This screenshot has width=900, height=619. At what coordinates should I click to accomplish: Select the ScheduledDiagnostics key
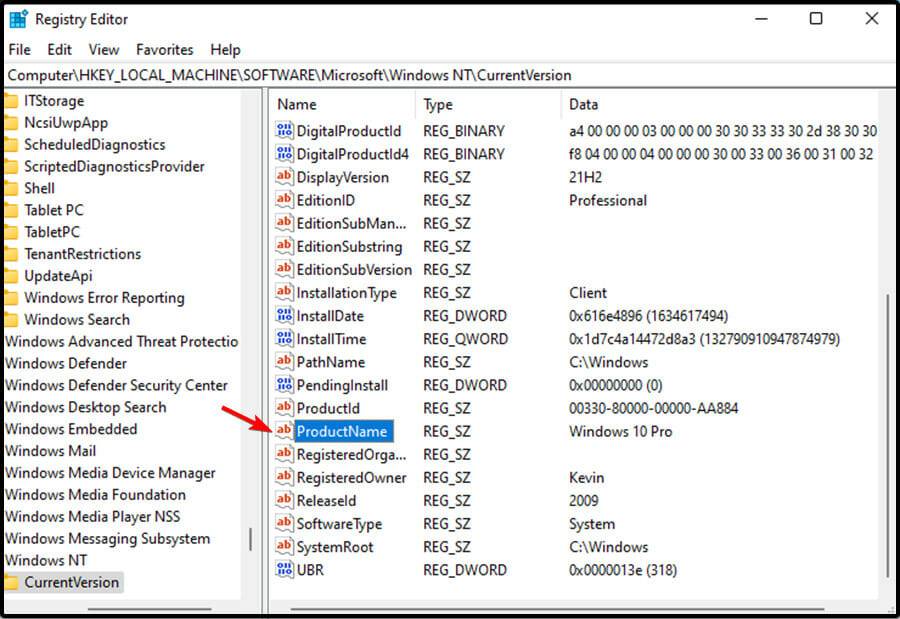(x=94, y=145)
